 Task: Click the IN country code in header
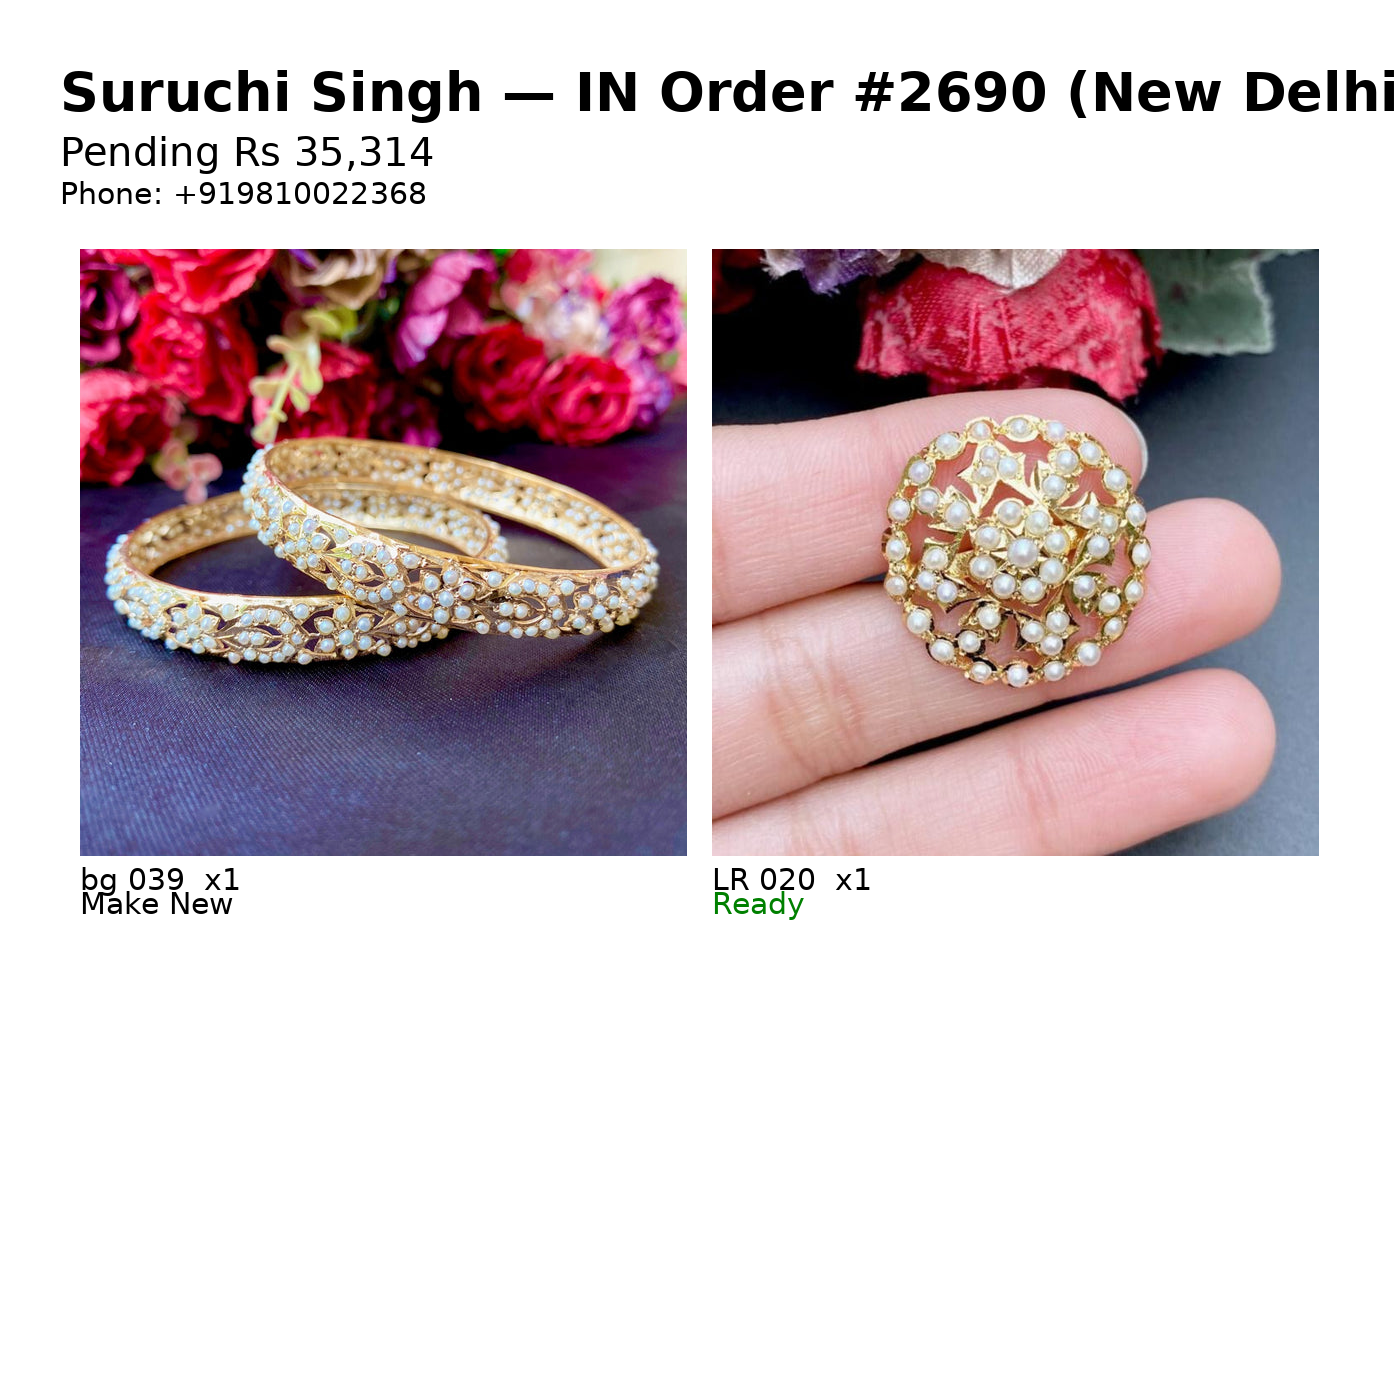pos(608,93)
